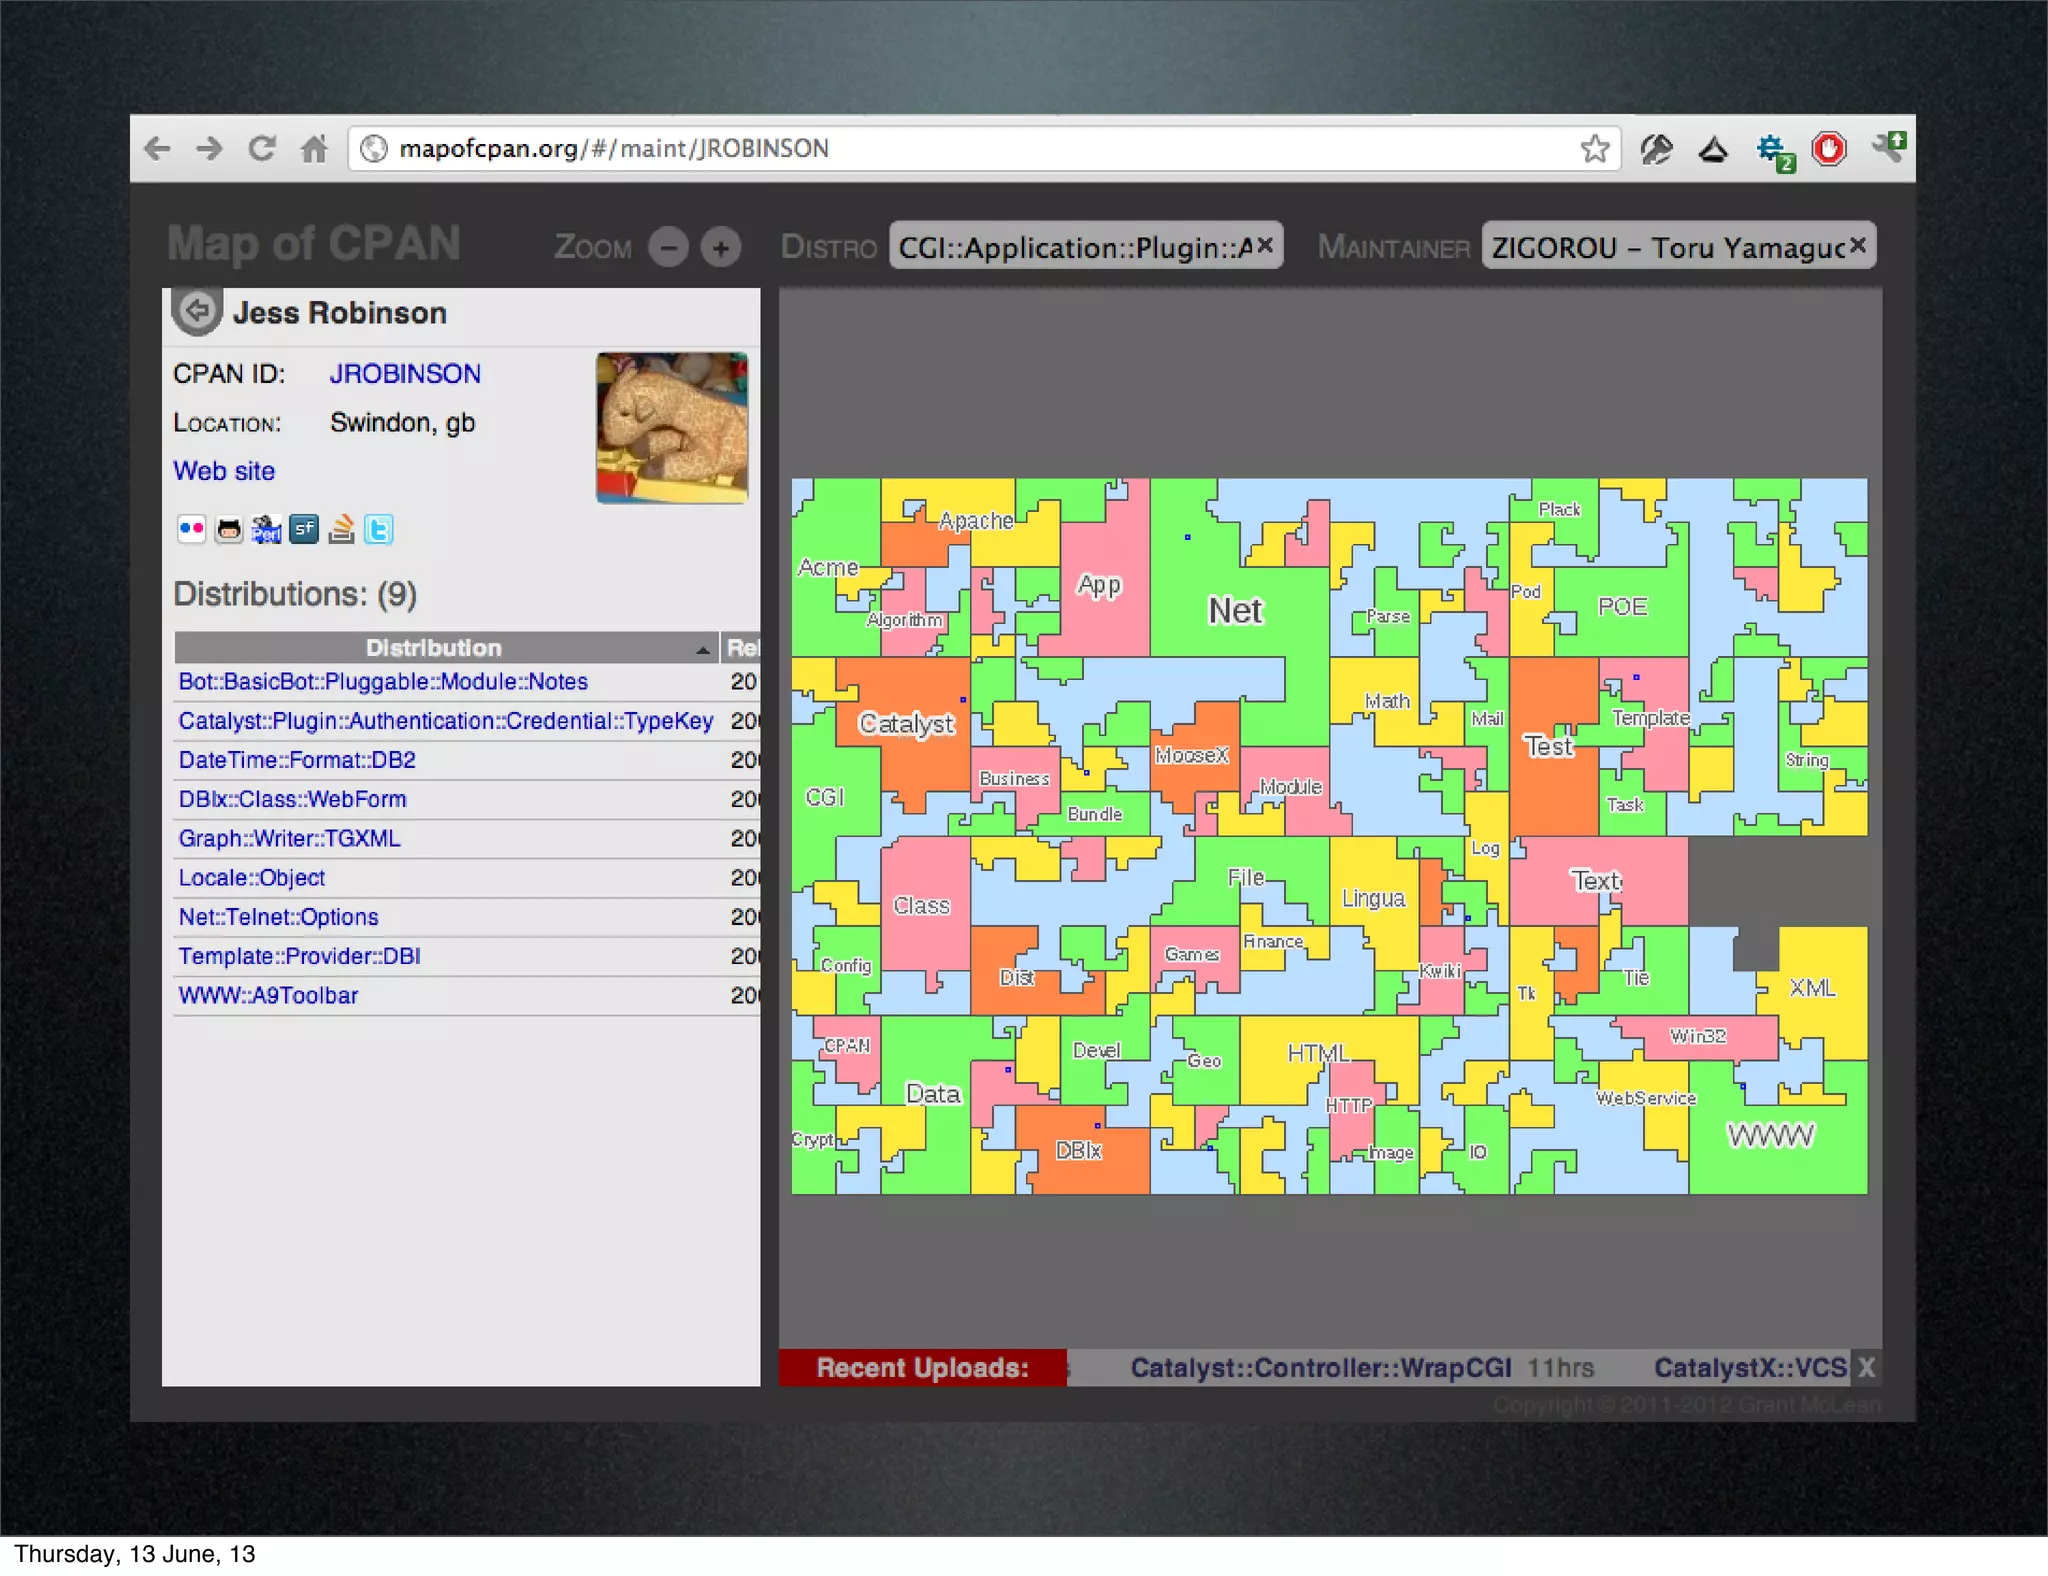Viewport: 2048px width, 1576px height.
Task: Dismiss the Recent Uploads ticker bar
Action: (x=1866, y=1367)
